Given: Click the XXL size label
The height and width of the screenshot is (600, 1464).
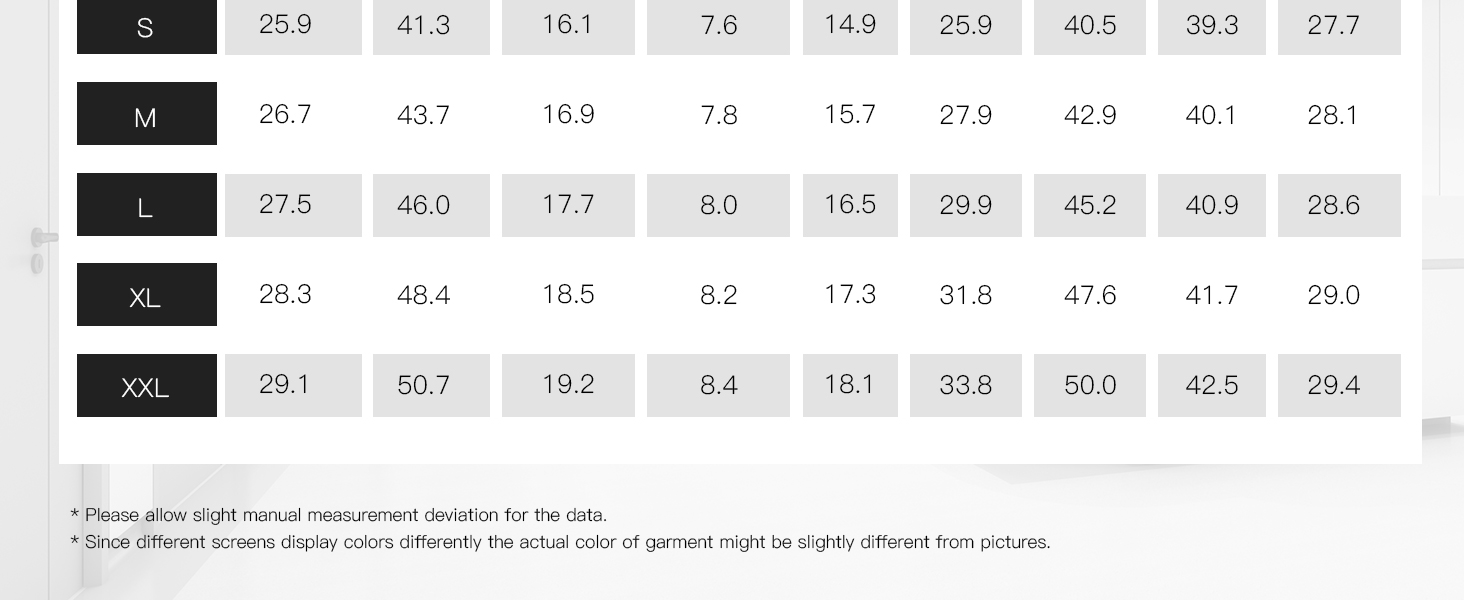Looking at the screenshot, I should (146, 386).
